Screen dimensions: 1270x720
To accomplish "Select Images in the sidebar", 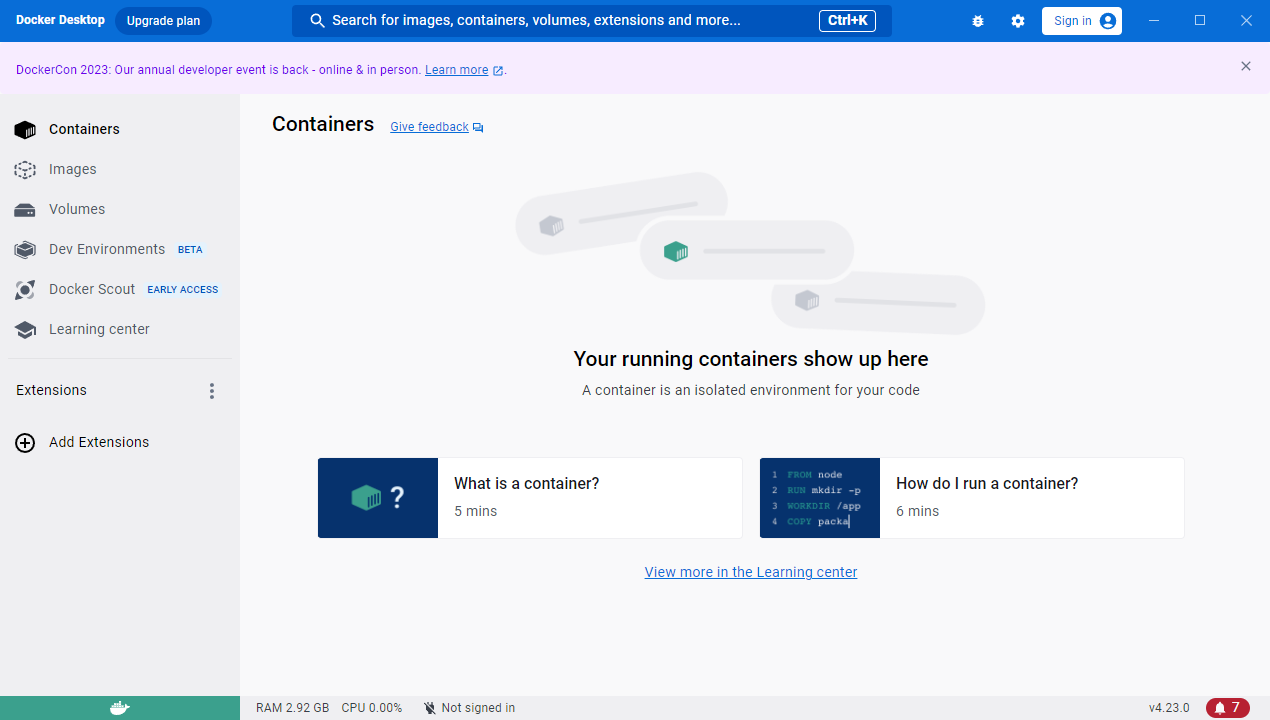I will [x=73, y=169].
